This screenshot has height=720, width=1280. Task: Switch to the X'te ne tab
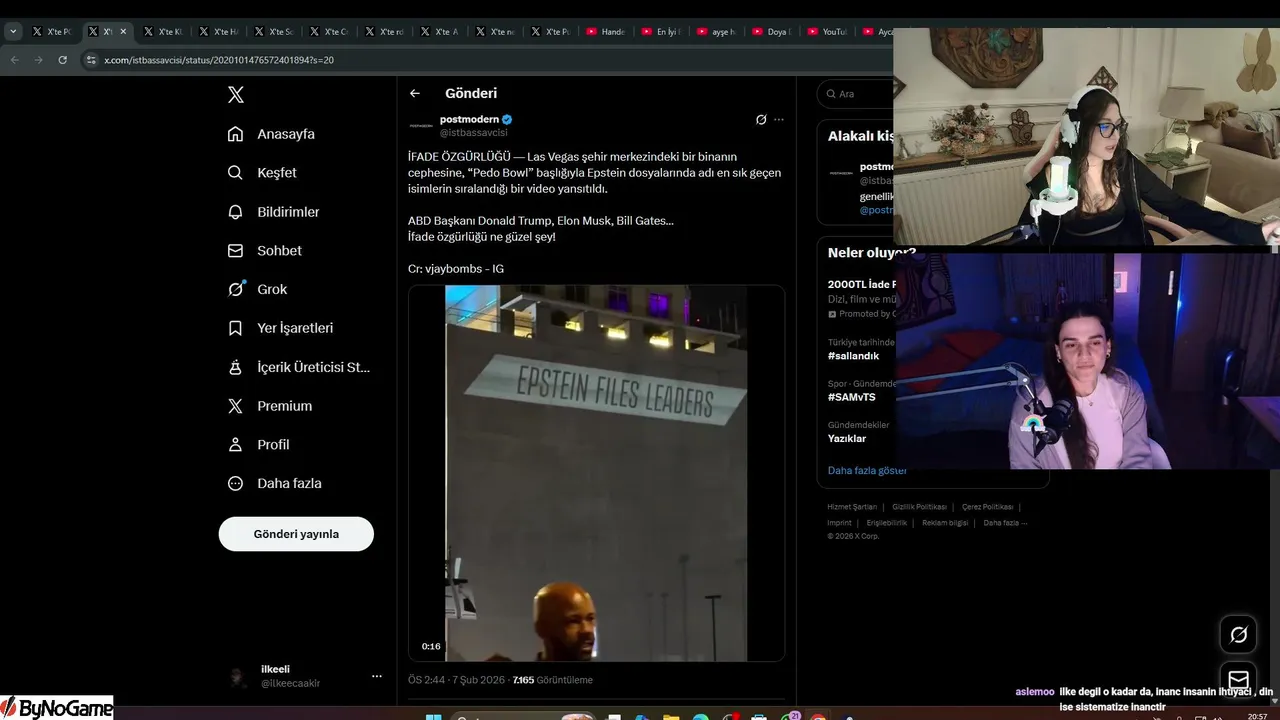(495, 32)
